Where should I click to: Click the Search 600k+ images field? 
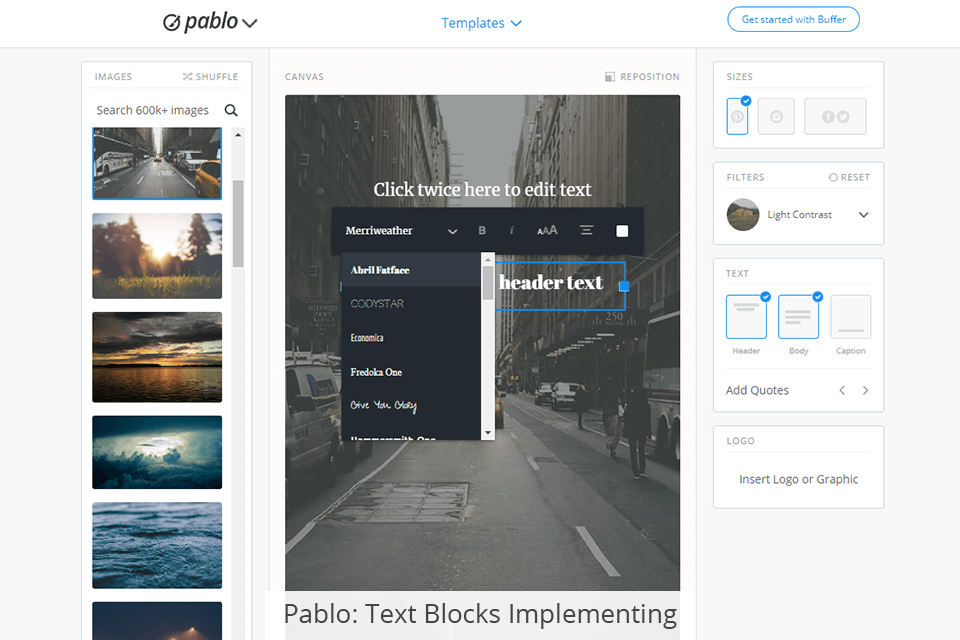coord(152,110)
